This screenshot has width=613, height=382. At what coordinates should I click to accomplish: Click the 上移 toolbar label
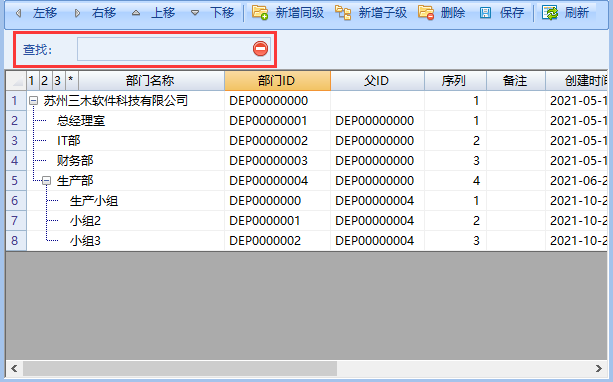(x=163, y=13)
